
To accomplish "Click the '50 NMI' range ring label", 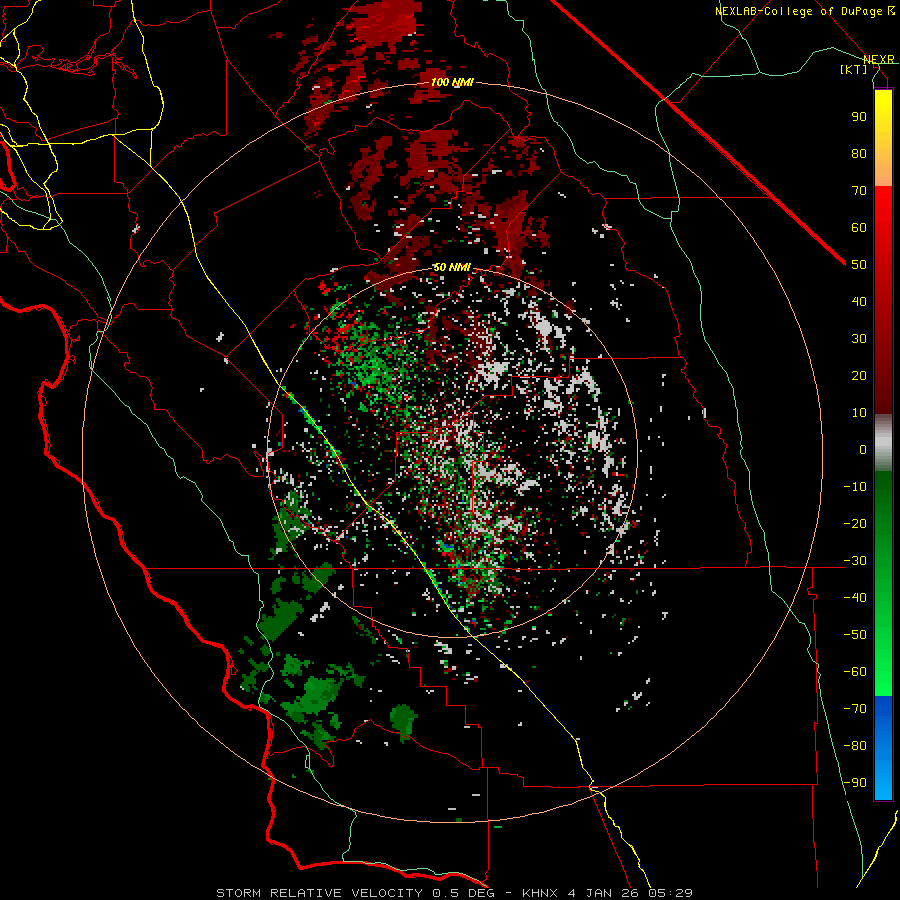I will pyautogui.click(x=452, y=267).
